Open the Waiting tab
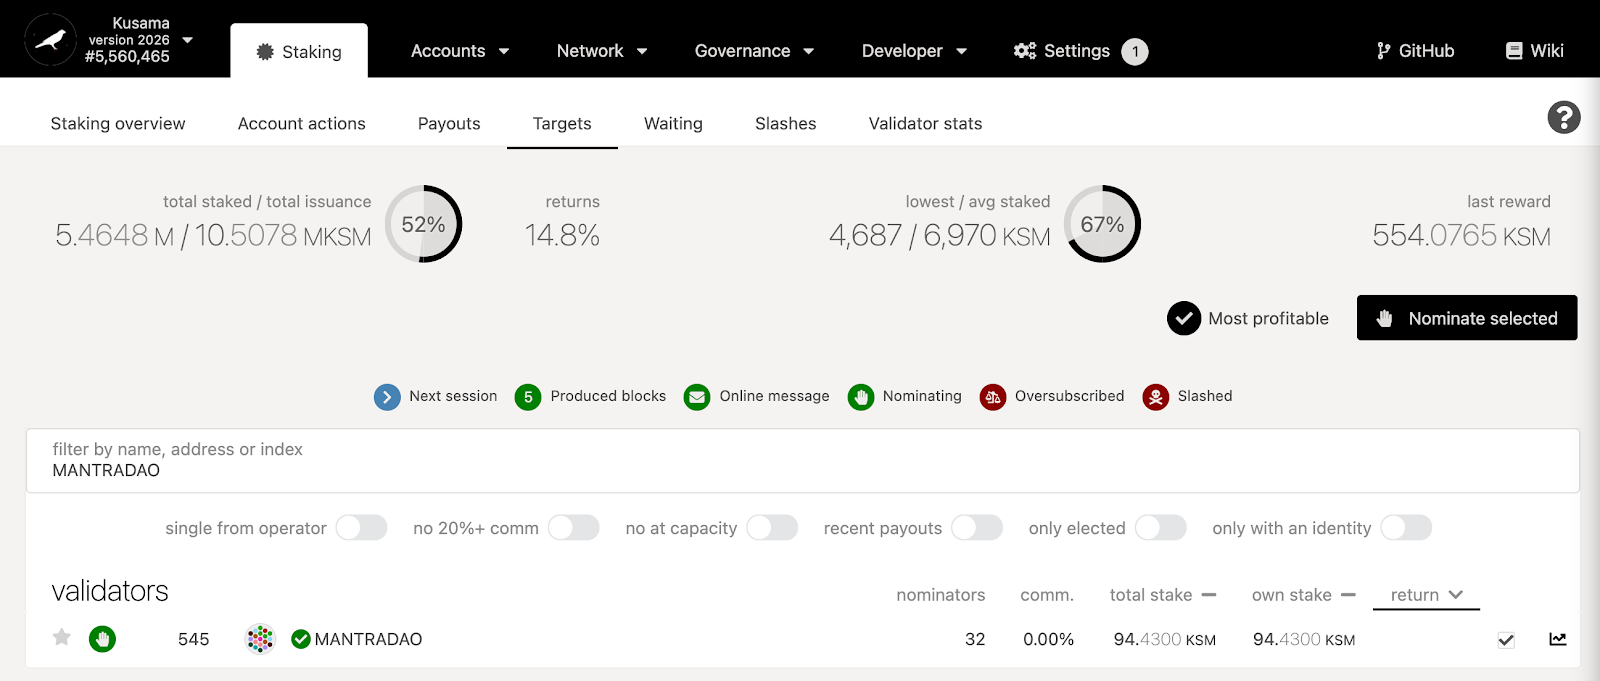This screenshot has width=1600, height=681. (673, 123)
